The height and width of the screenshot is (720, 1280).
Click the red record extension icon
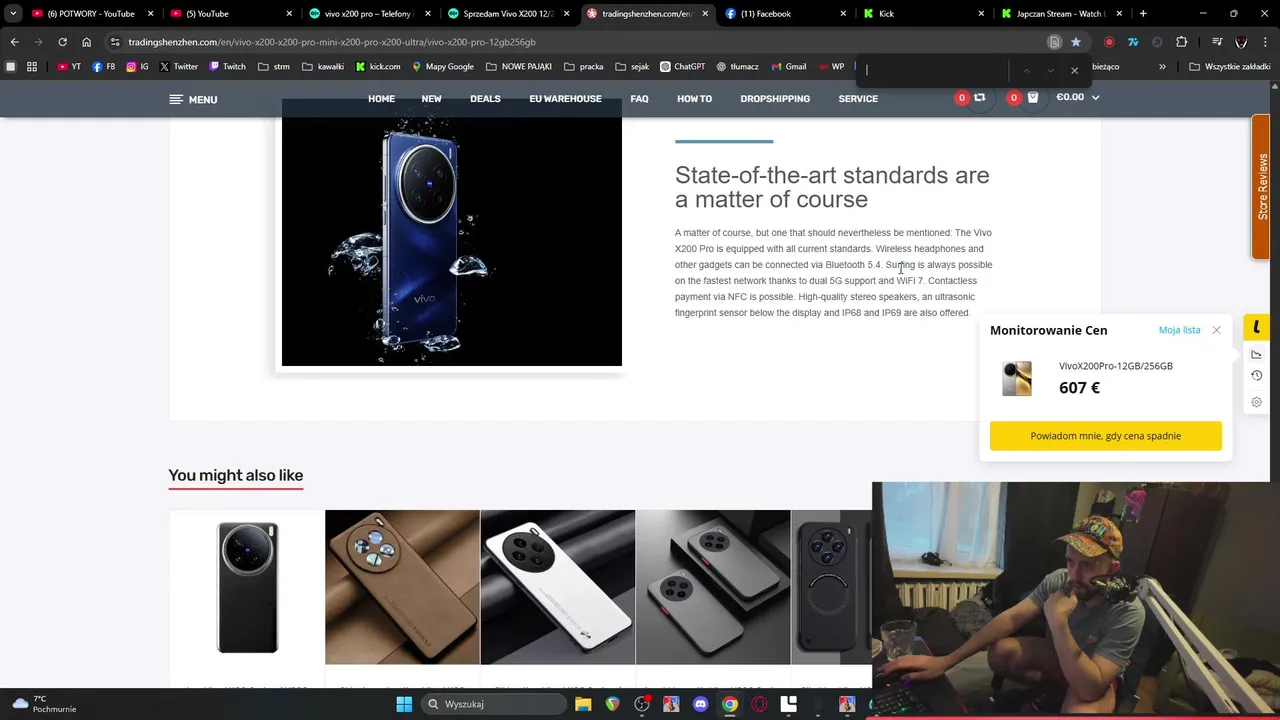[x=1109, y=42]
